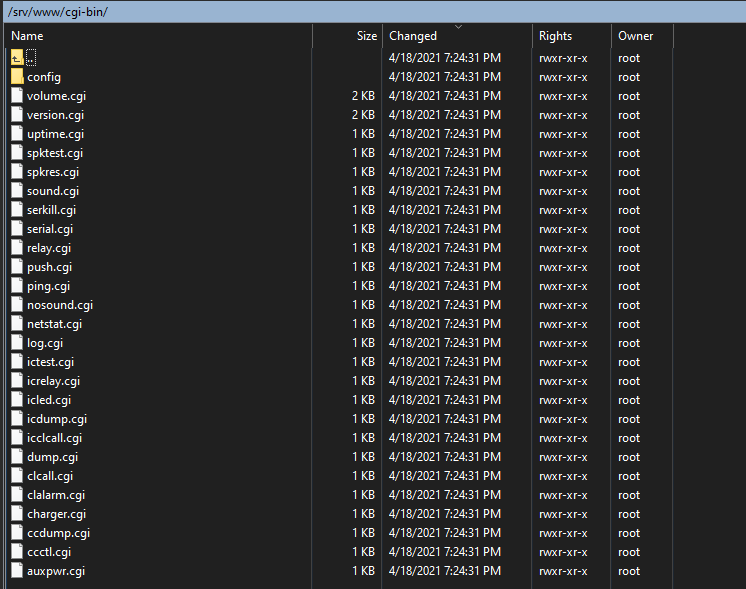Click the parent directory up-arrow icon

tap(17, 58)
